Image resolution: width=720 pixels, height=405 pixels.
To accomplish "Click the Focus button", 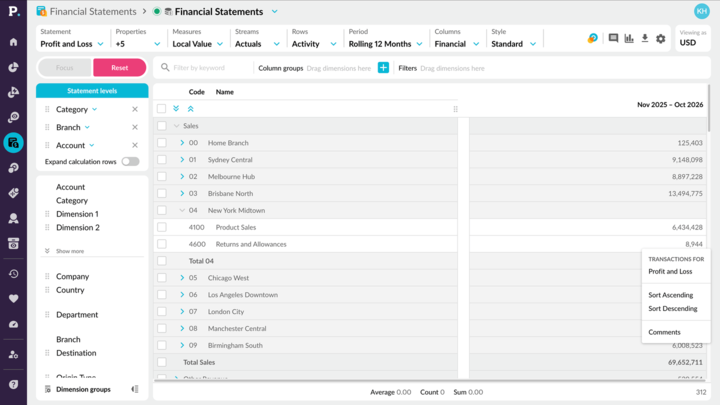I will [x=65, y=68].
